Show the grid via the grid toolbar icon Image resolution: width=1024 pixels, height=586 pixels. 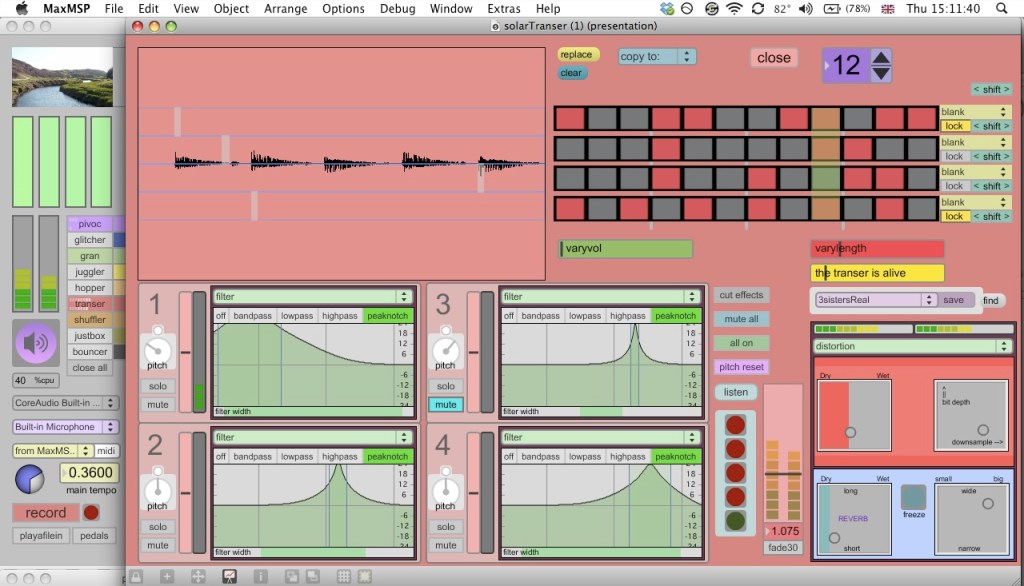(343, 575)
